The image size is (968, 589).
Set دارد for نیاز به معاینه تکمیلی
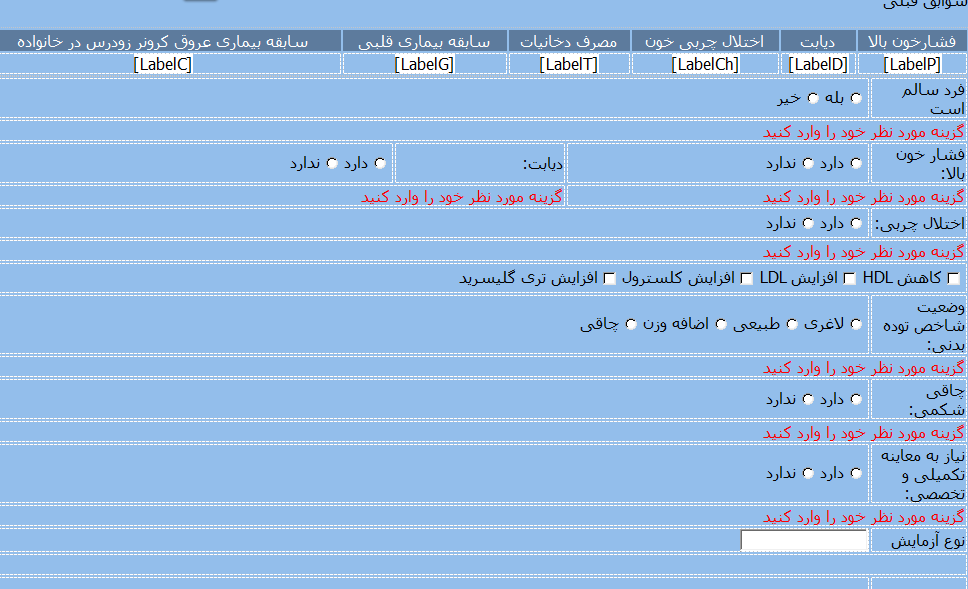coord(856,473)
